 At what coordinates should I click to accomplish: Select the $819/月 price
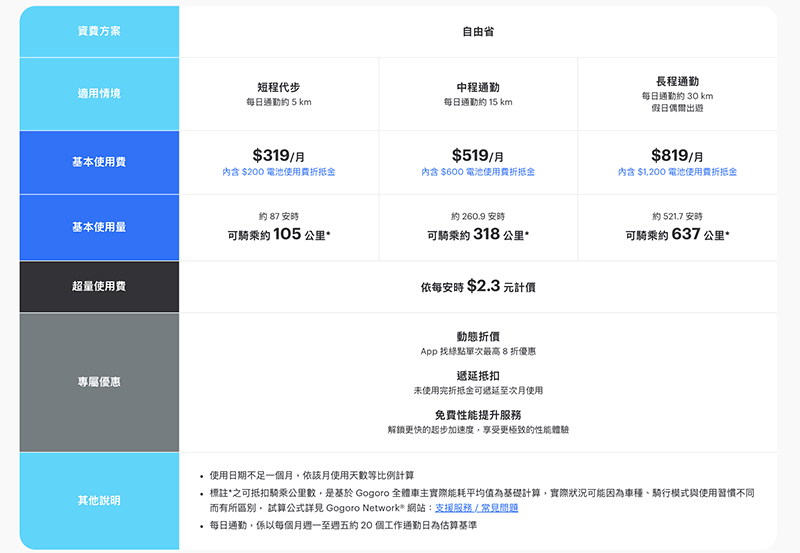coord(677,155)
